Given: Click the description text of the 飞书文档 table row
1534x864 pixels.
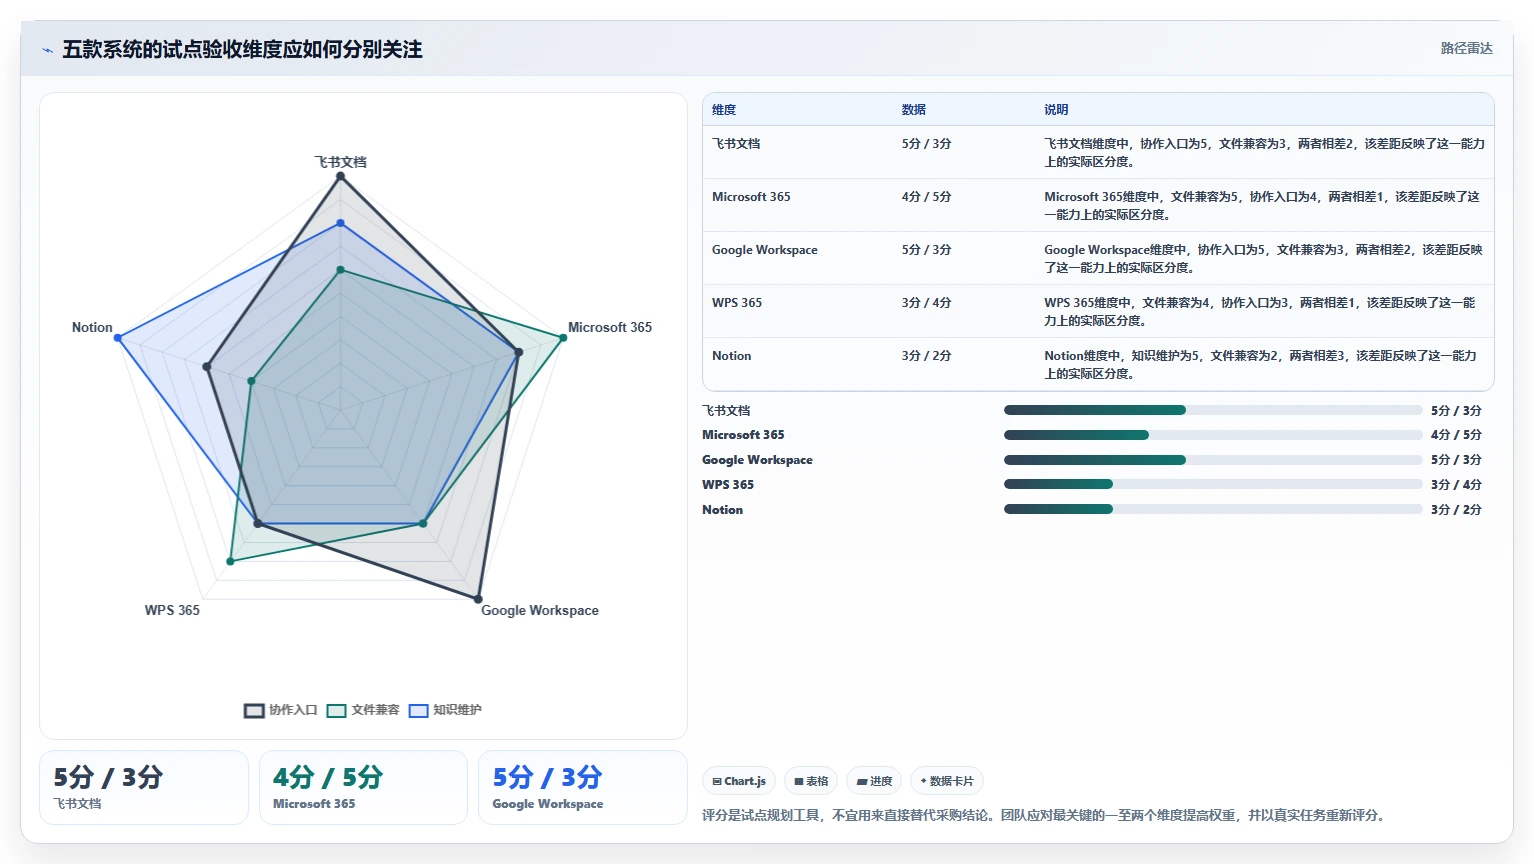Looking at the screenshot, I should 1264,153.
